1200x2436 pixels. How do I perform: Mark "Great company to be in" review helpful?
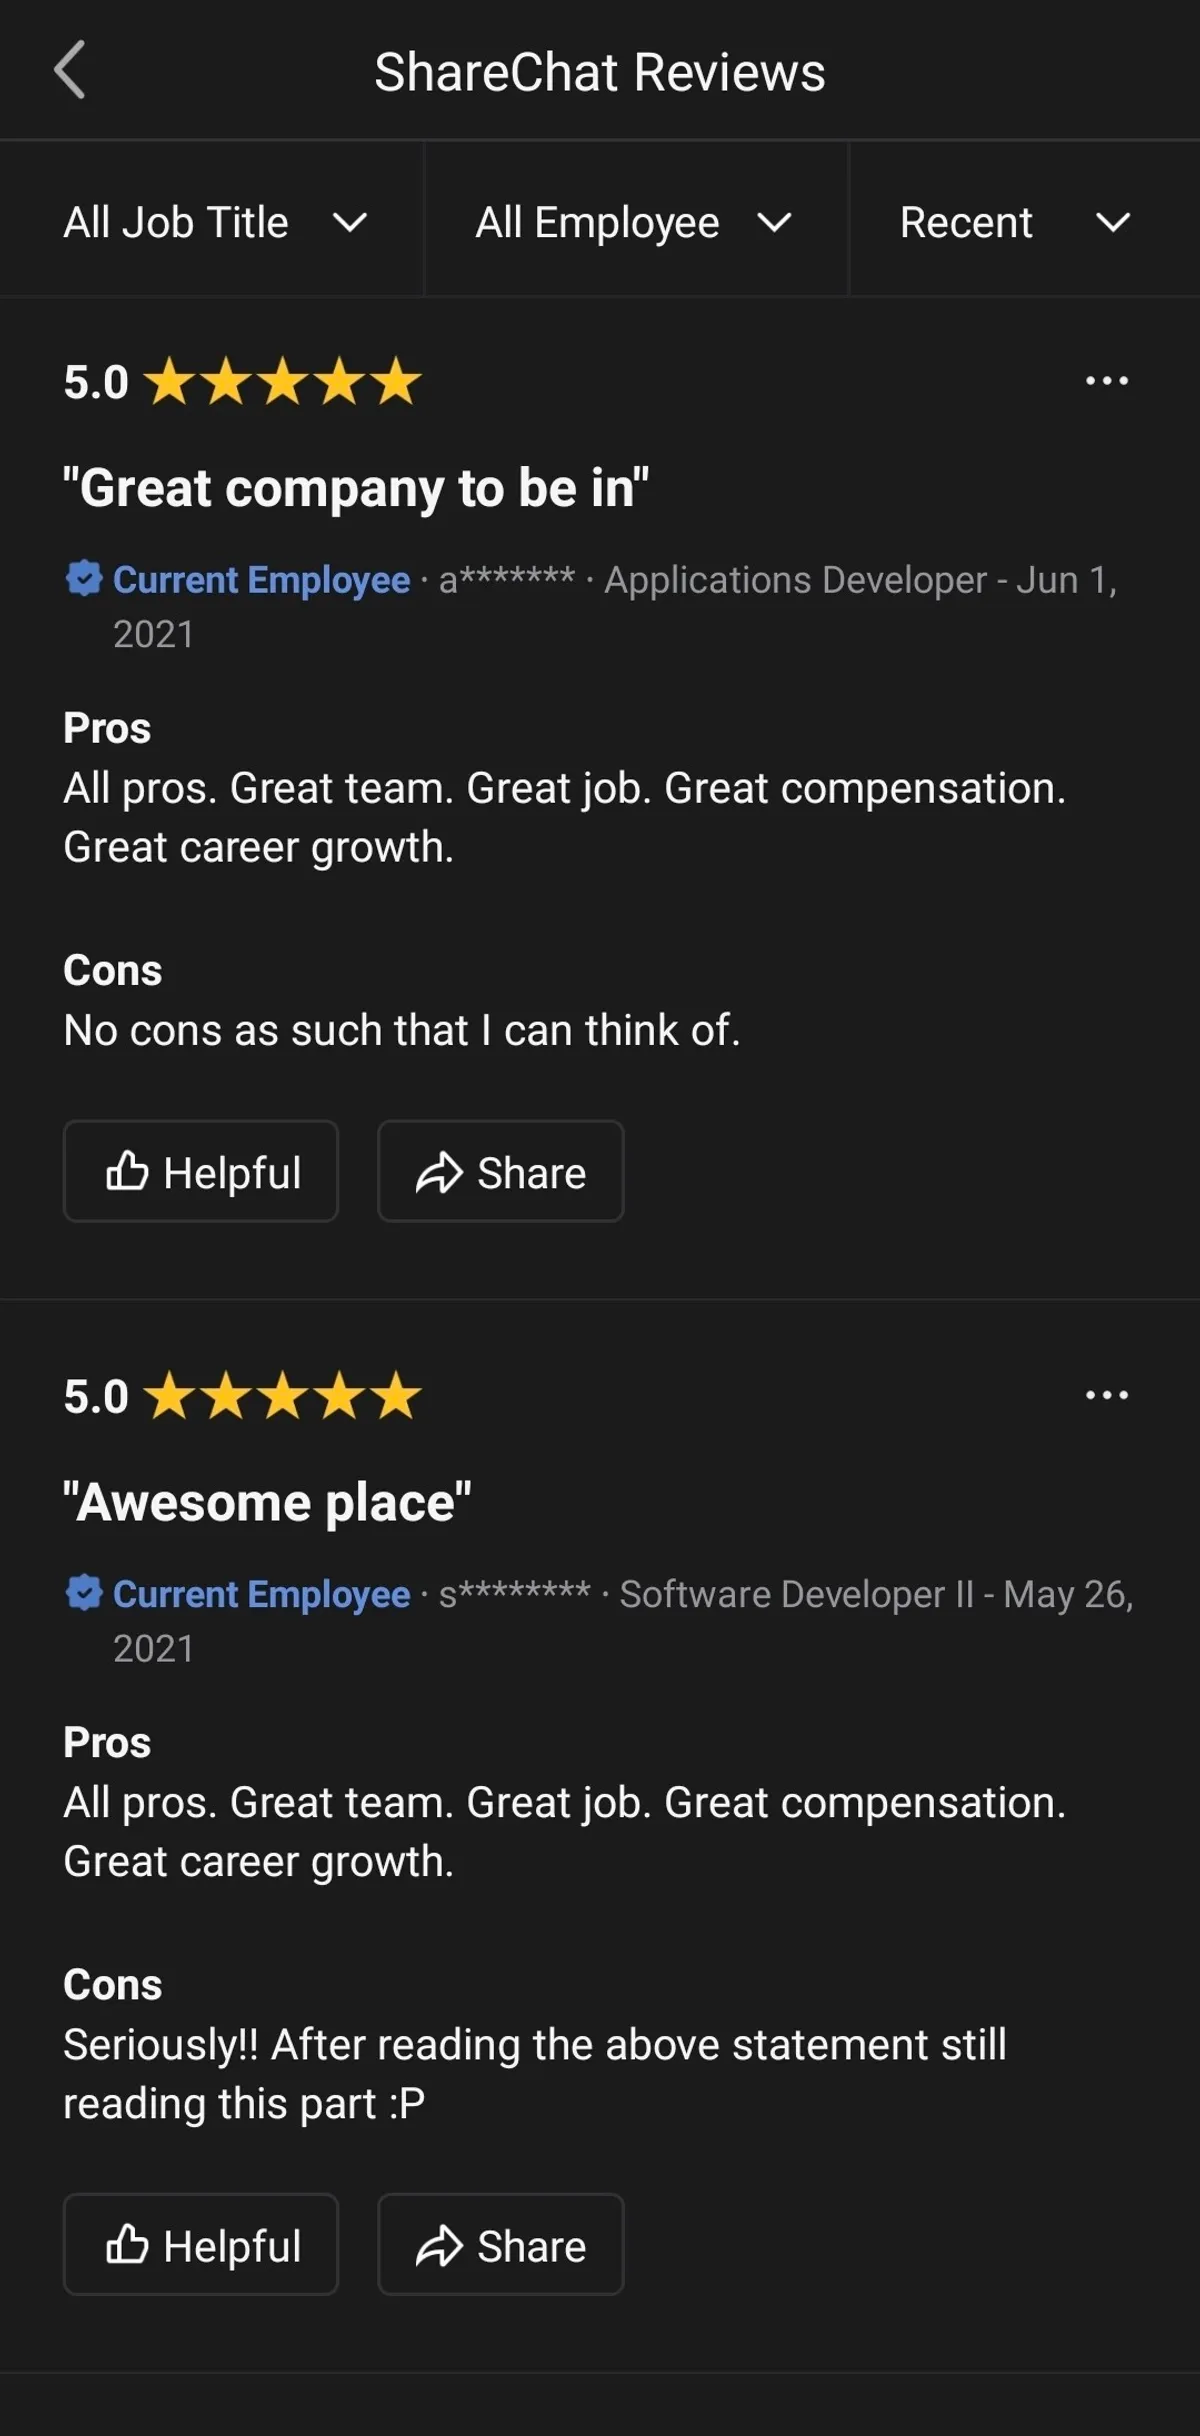coord(201,1172)
